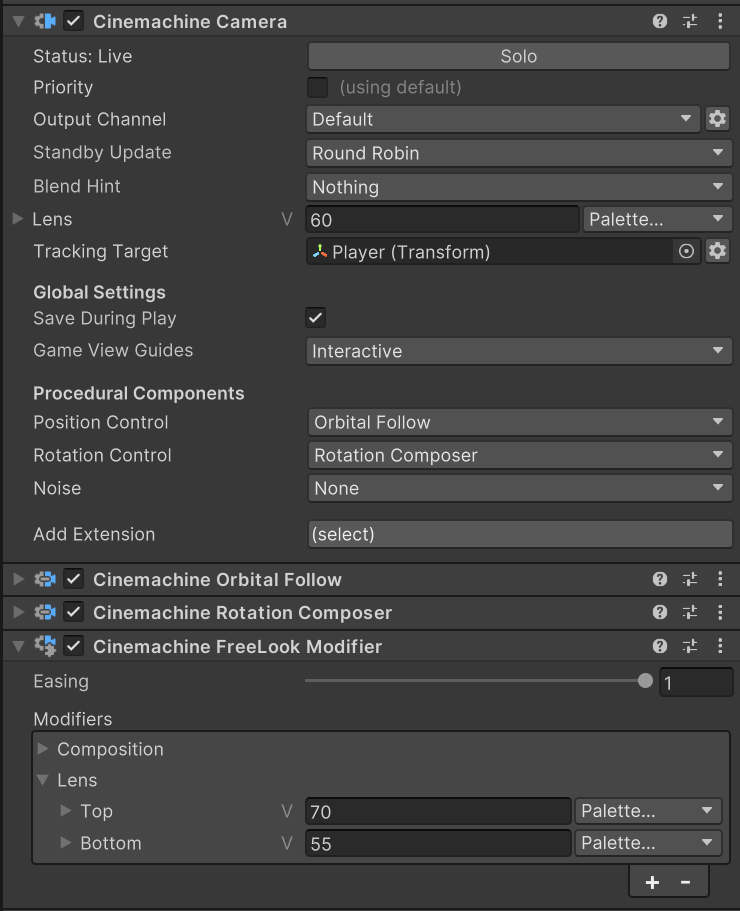The width and height of the screenshot is (740, 911).
Task: Add a new modifier with plus button
Action: [x=652, y=883]
